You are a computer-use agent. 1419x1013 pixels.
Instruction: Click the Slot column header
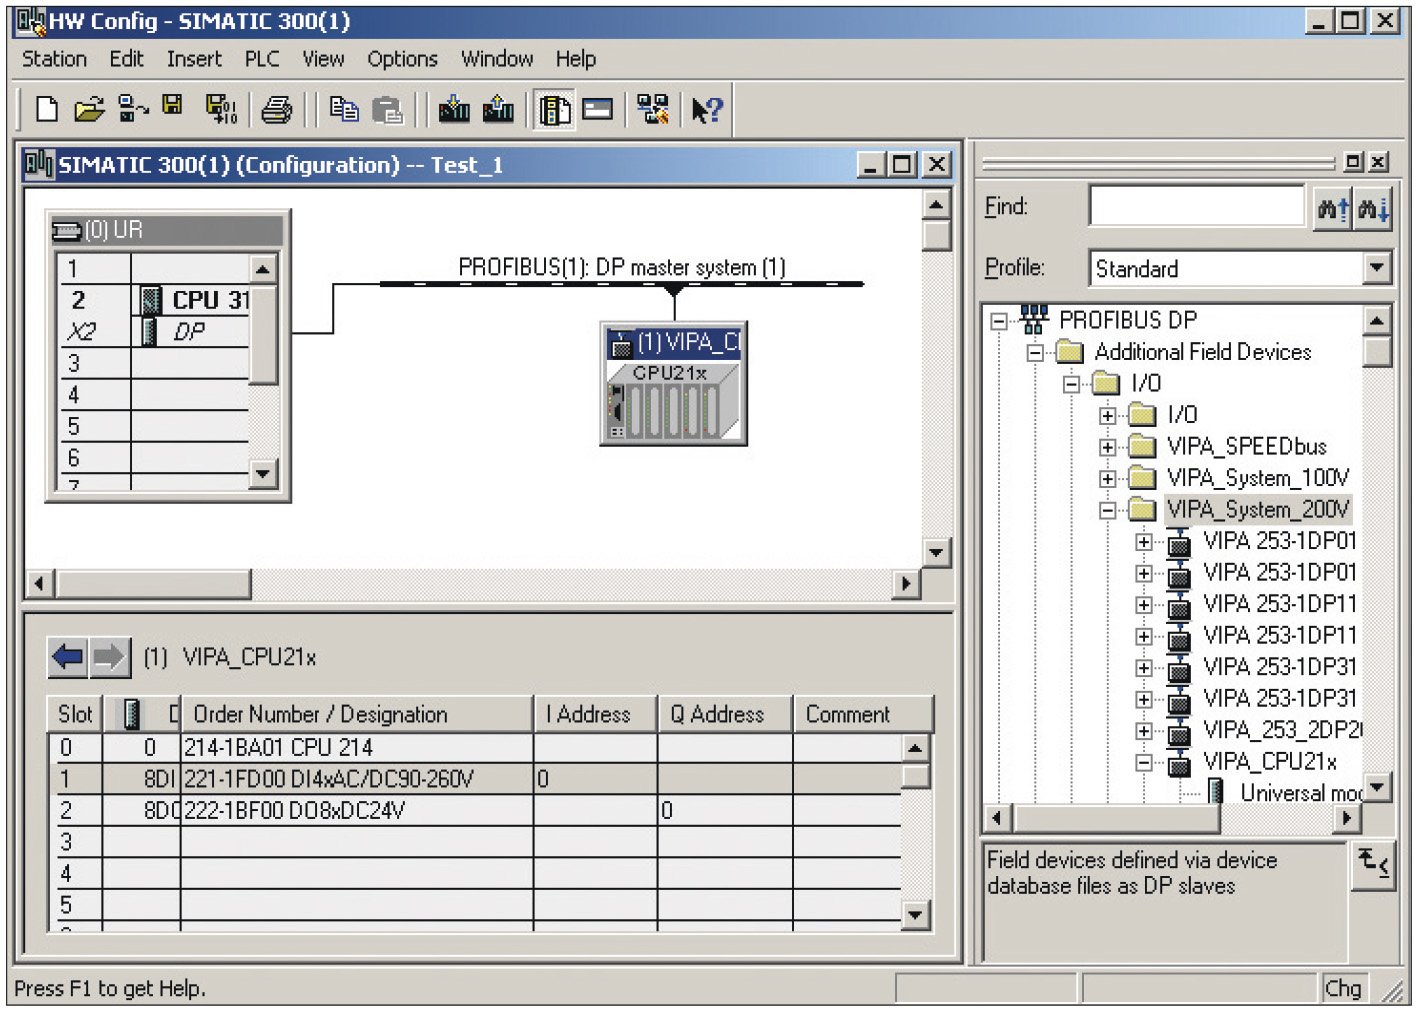pos(75,714)
